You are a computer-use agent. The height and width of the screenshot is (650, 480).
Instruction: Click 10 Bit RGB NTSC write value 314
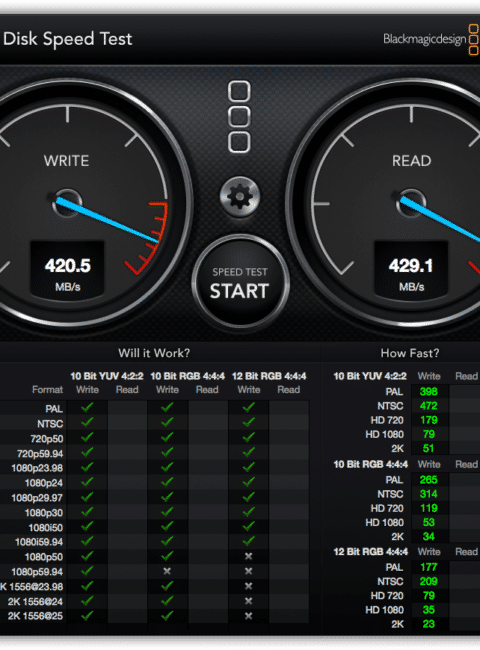click(x=429, y=494)
